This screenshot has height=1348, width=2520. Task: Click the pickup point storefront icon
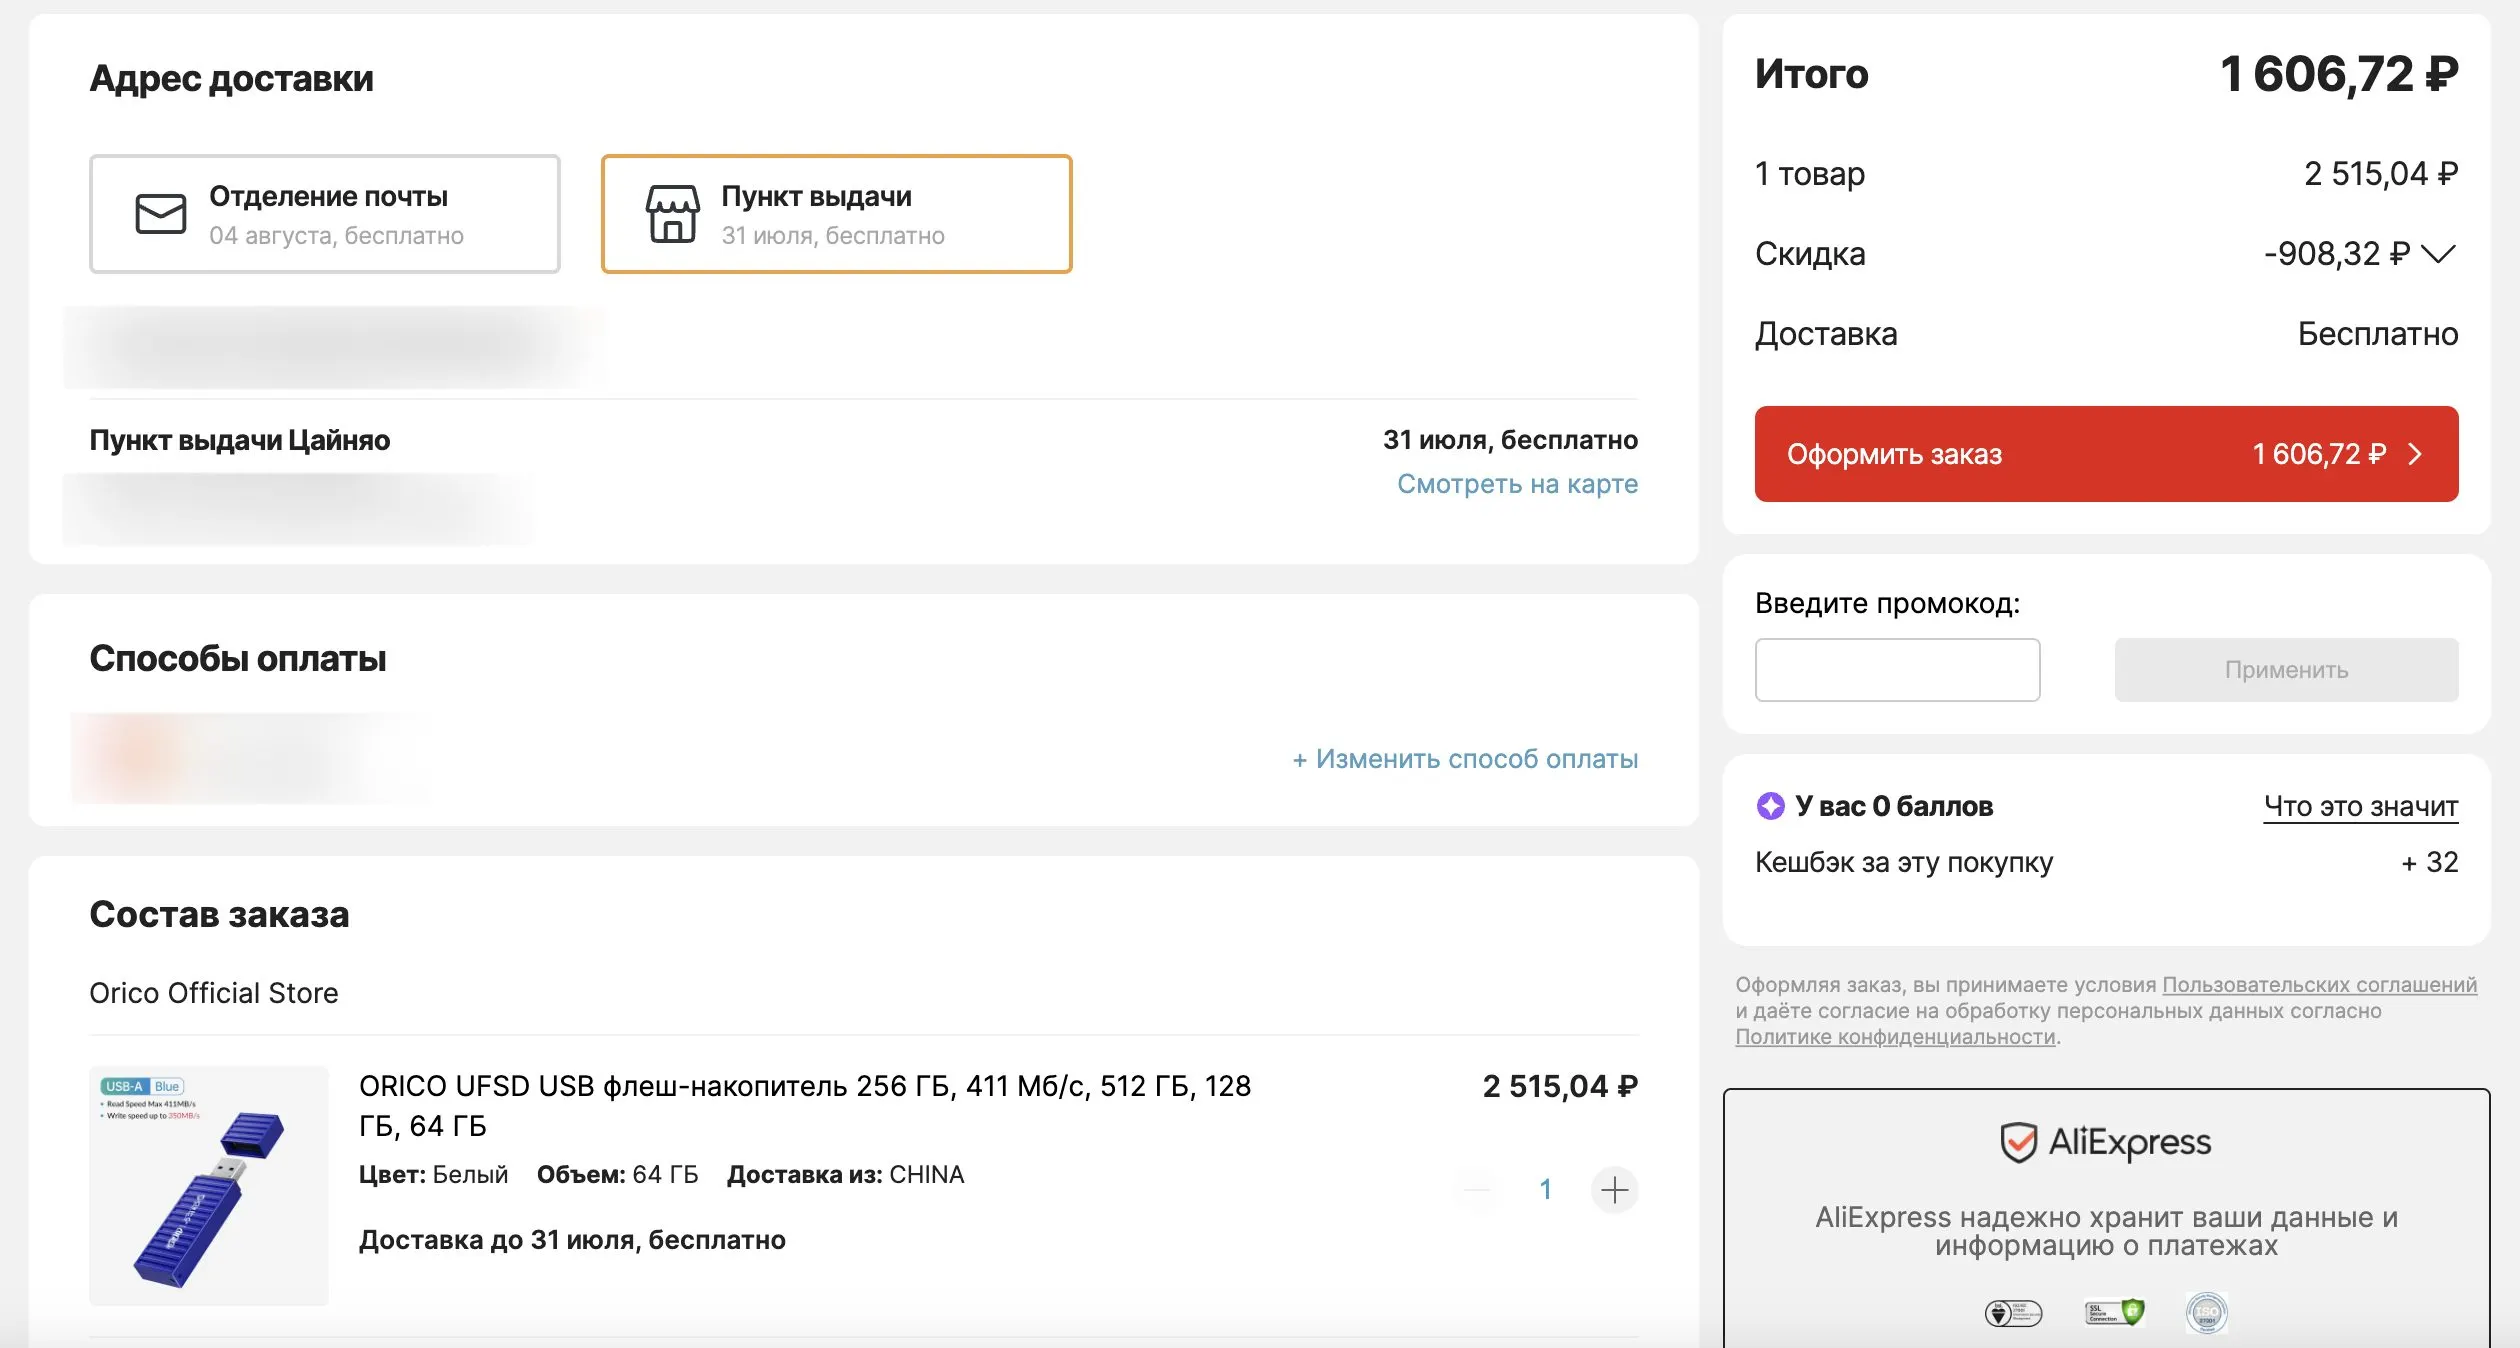[672, 214]
